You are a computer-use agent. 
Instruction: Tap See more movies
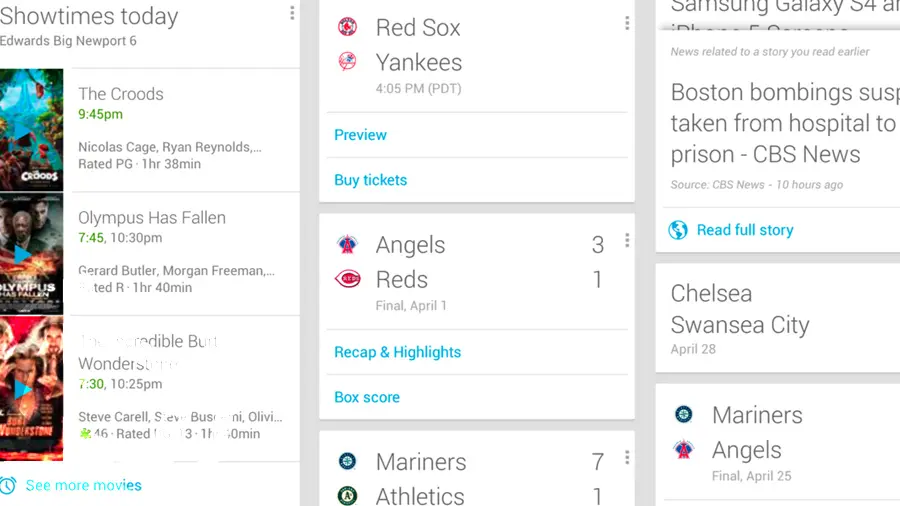pyautogui.click(x=84, y=485)
